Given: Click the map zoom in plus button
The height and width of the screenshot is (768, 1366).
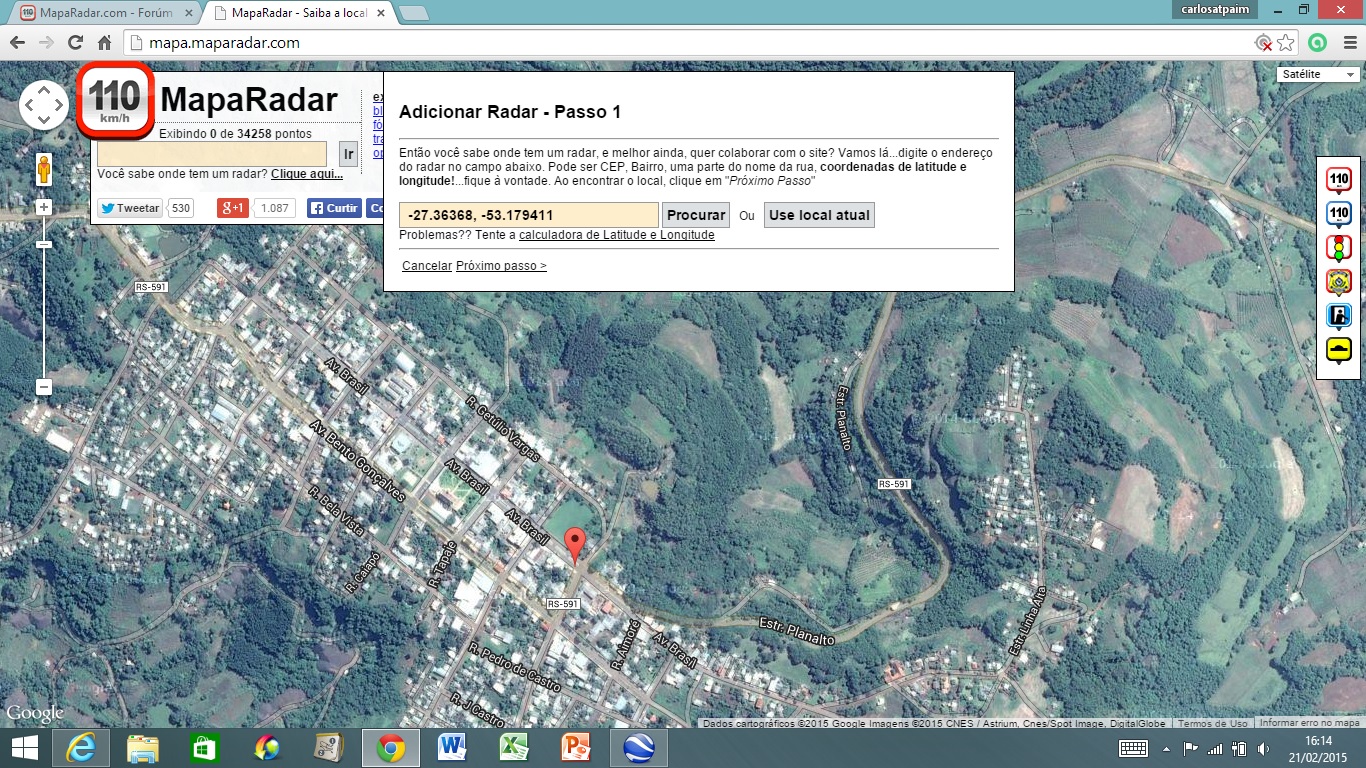Looking at the screenshot, I should tap(44, 207).
